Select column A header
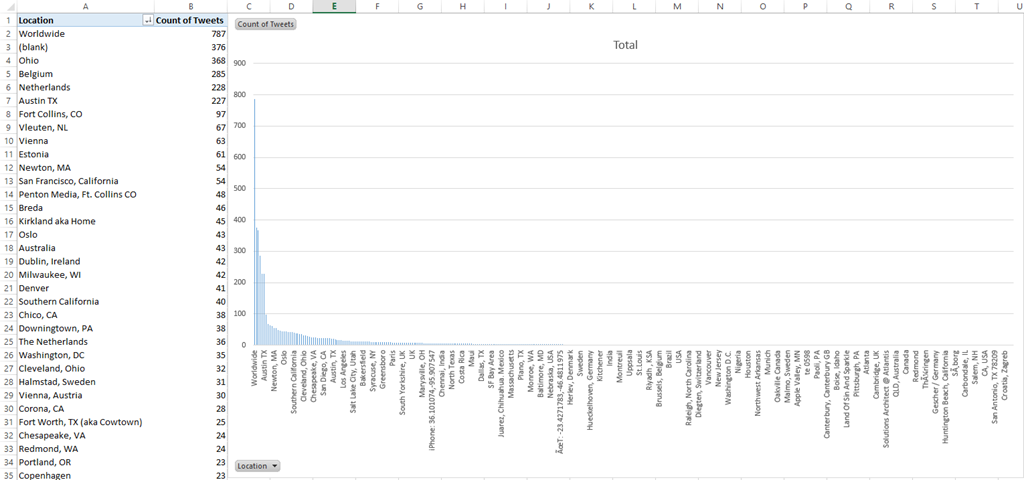Screen dimensions: 1024x480 pos(85,7)
